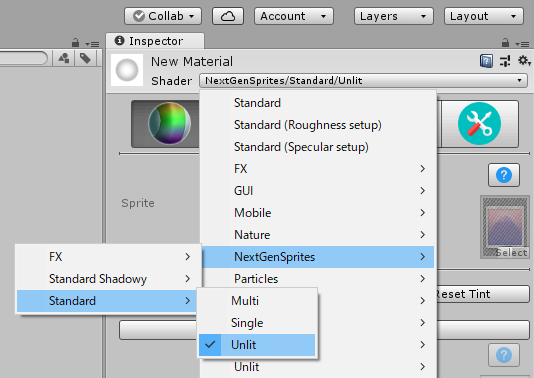The width and height of the screenshot is (534, 378).
Task: Click the material presets slider icon
Action: click(x=505, y=61)
